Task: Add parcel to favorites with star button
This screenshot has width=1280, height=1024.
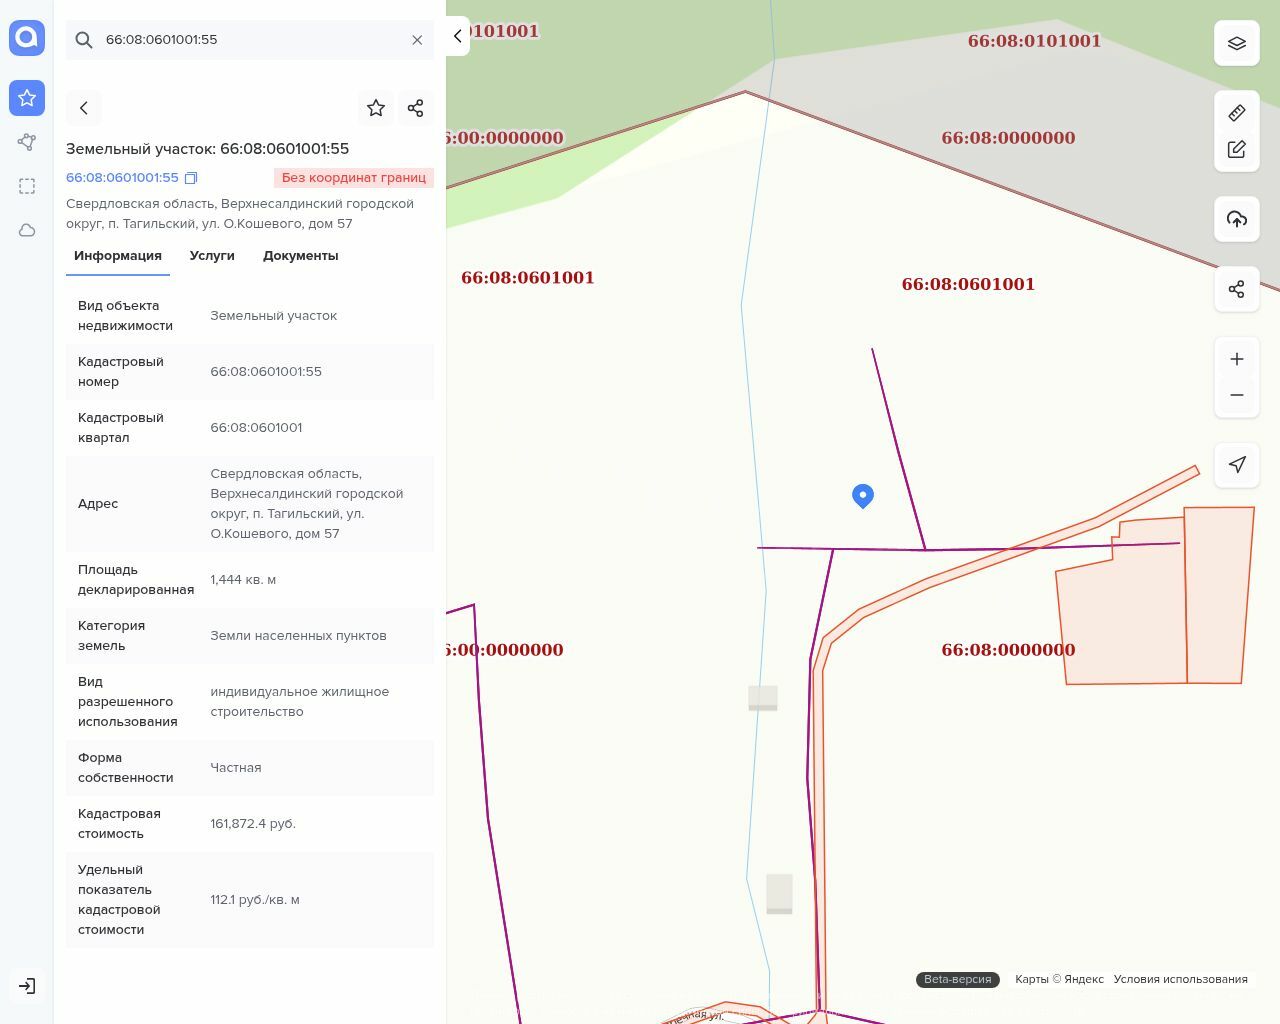Action: pyautogui.click(x=376, y=108)
